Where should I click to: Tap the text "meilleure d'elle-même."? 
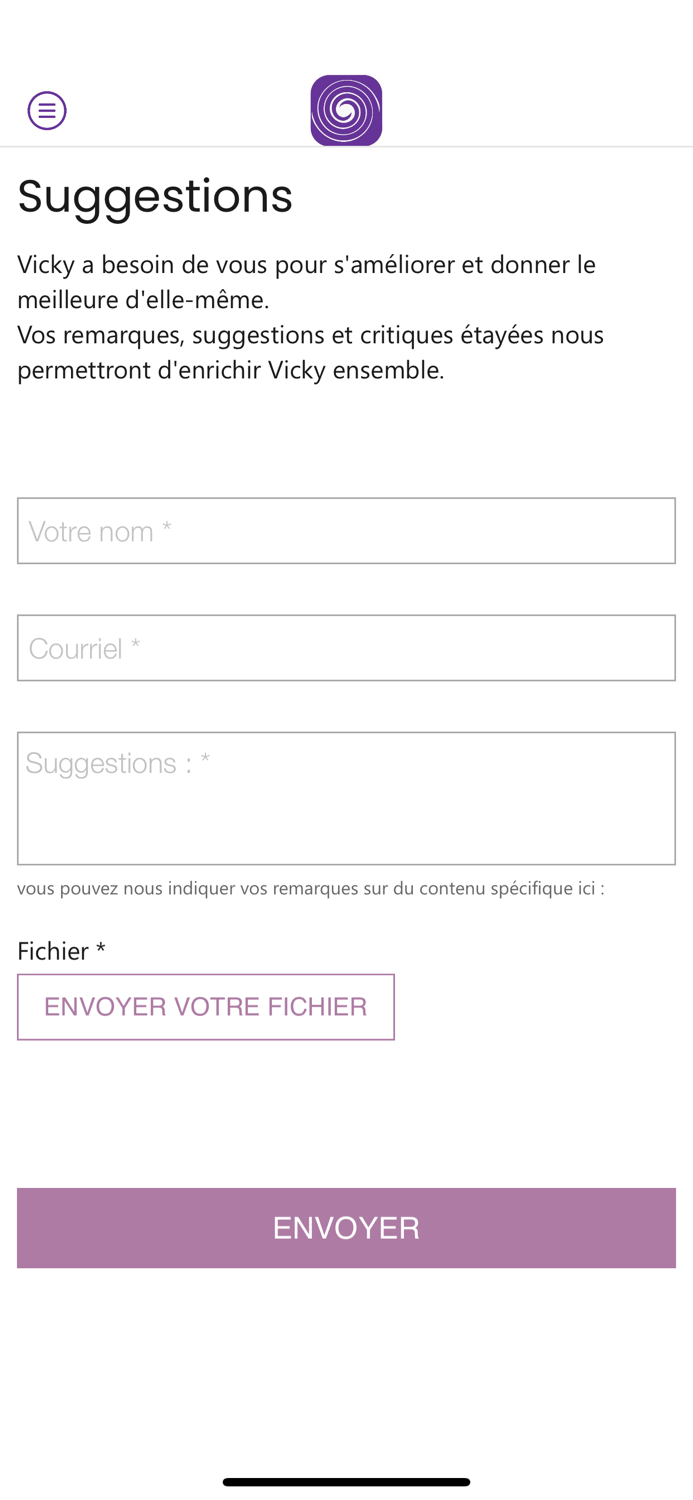[143, 300]
